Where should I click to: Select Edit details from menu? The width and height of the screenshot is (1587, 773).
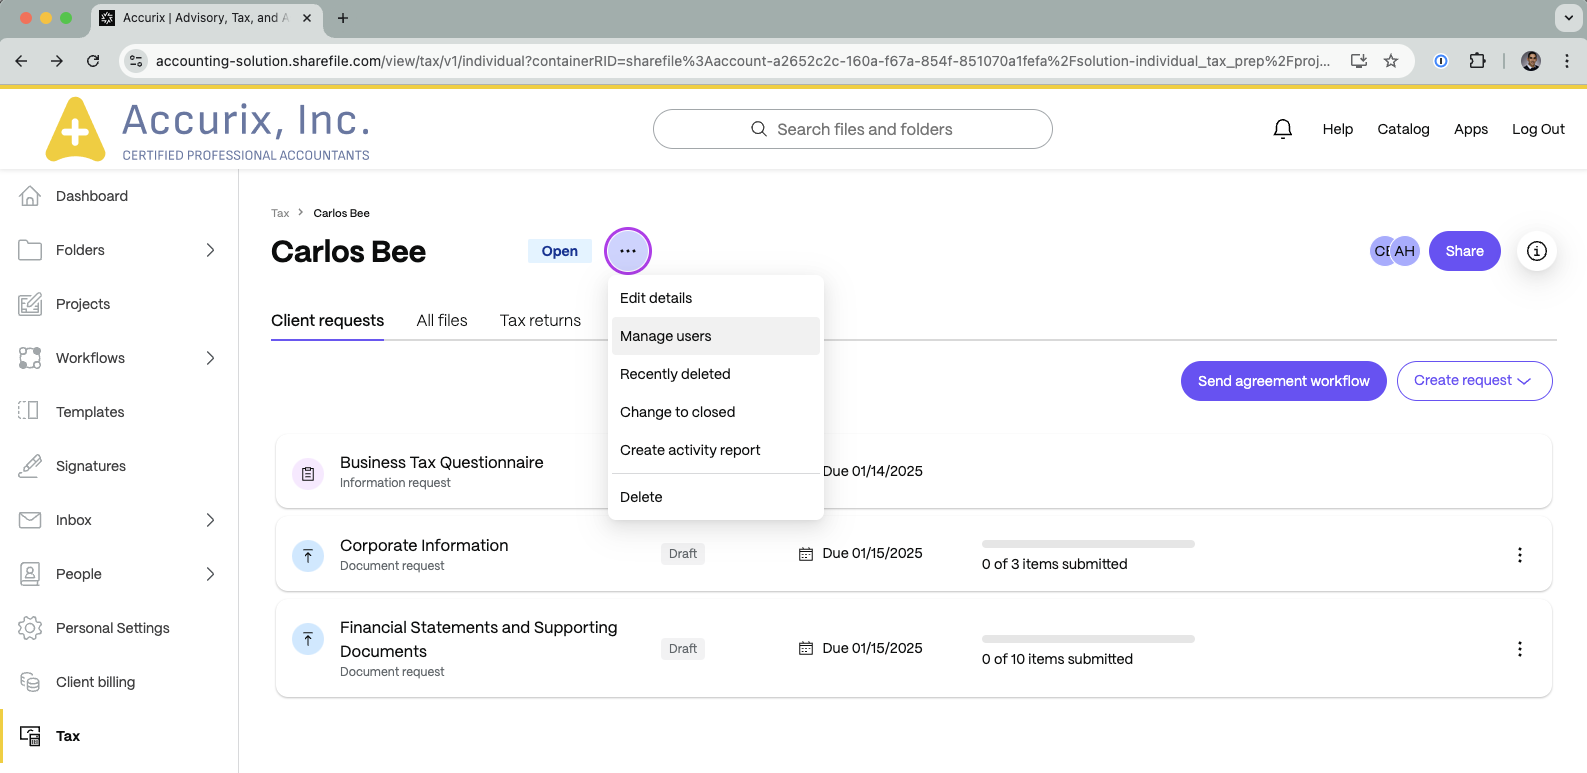pos(716,298)
